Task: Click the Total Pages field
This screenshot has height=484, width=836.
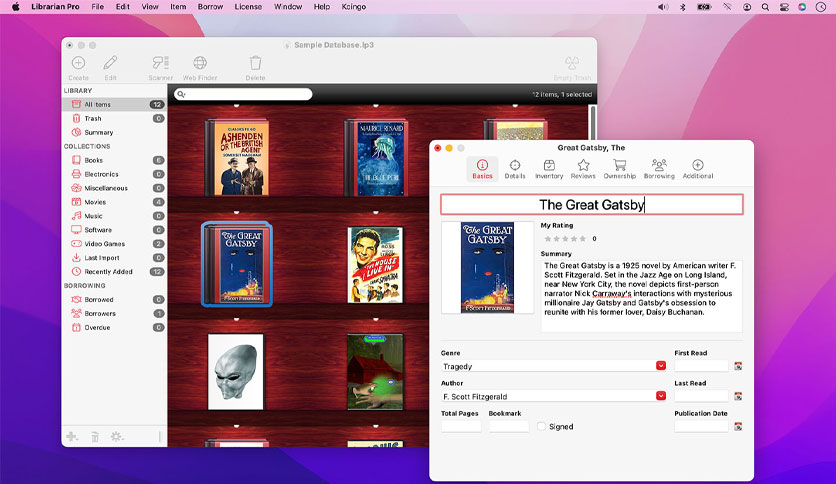Action: tap(461, 426)
